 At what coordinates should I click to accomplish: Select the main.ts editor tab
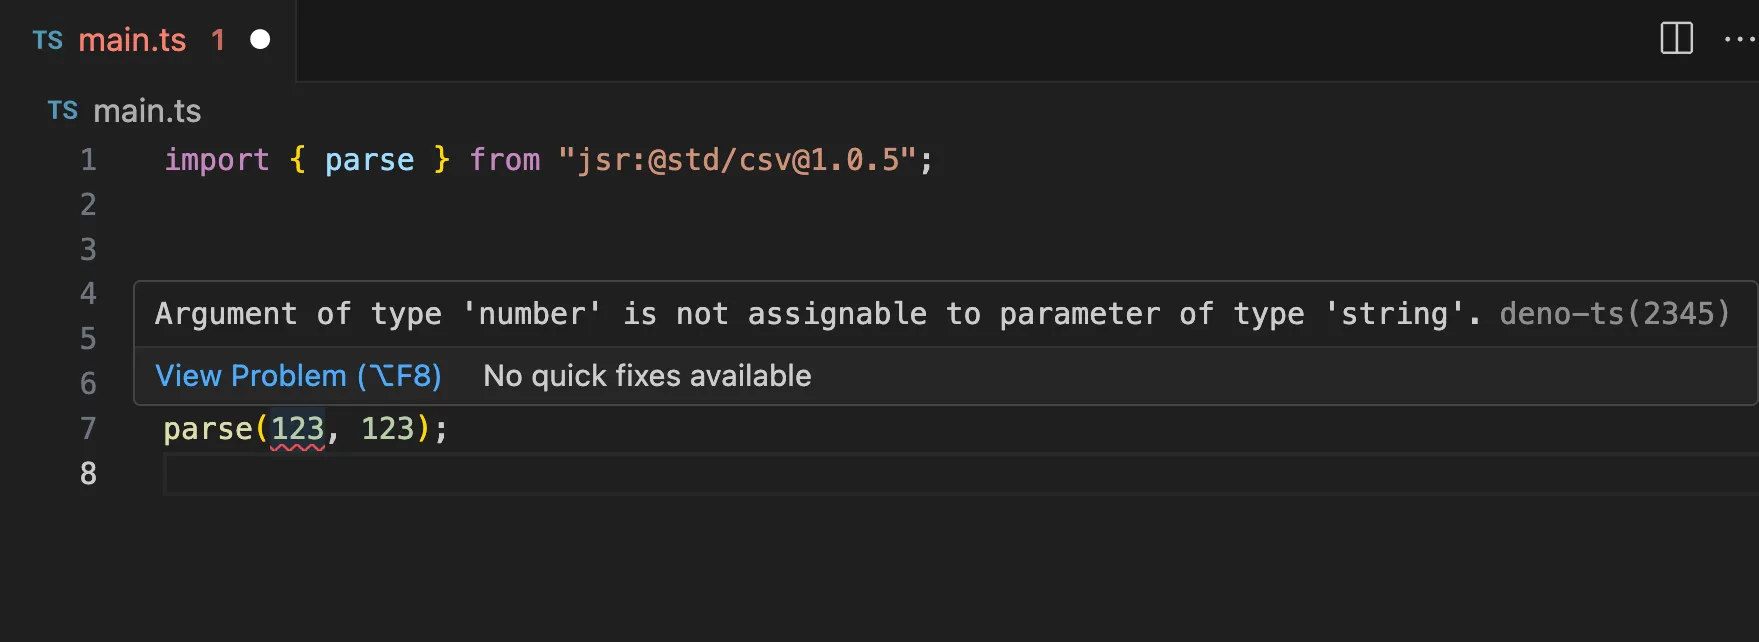pyautogui.click(x=134, y=40)
